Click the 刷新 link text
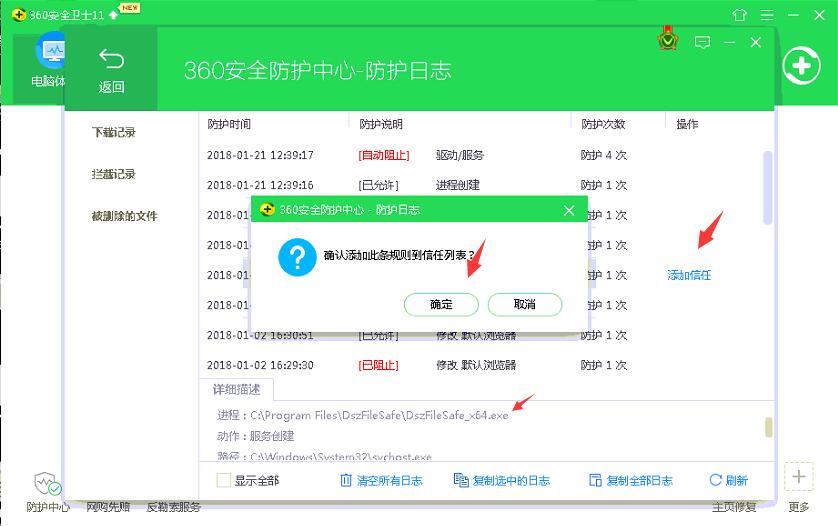Image resolution: width=838 pixels, height=526 pixels. pyautogui.click(x=736, y=481)
